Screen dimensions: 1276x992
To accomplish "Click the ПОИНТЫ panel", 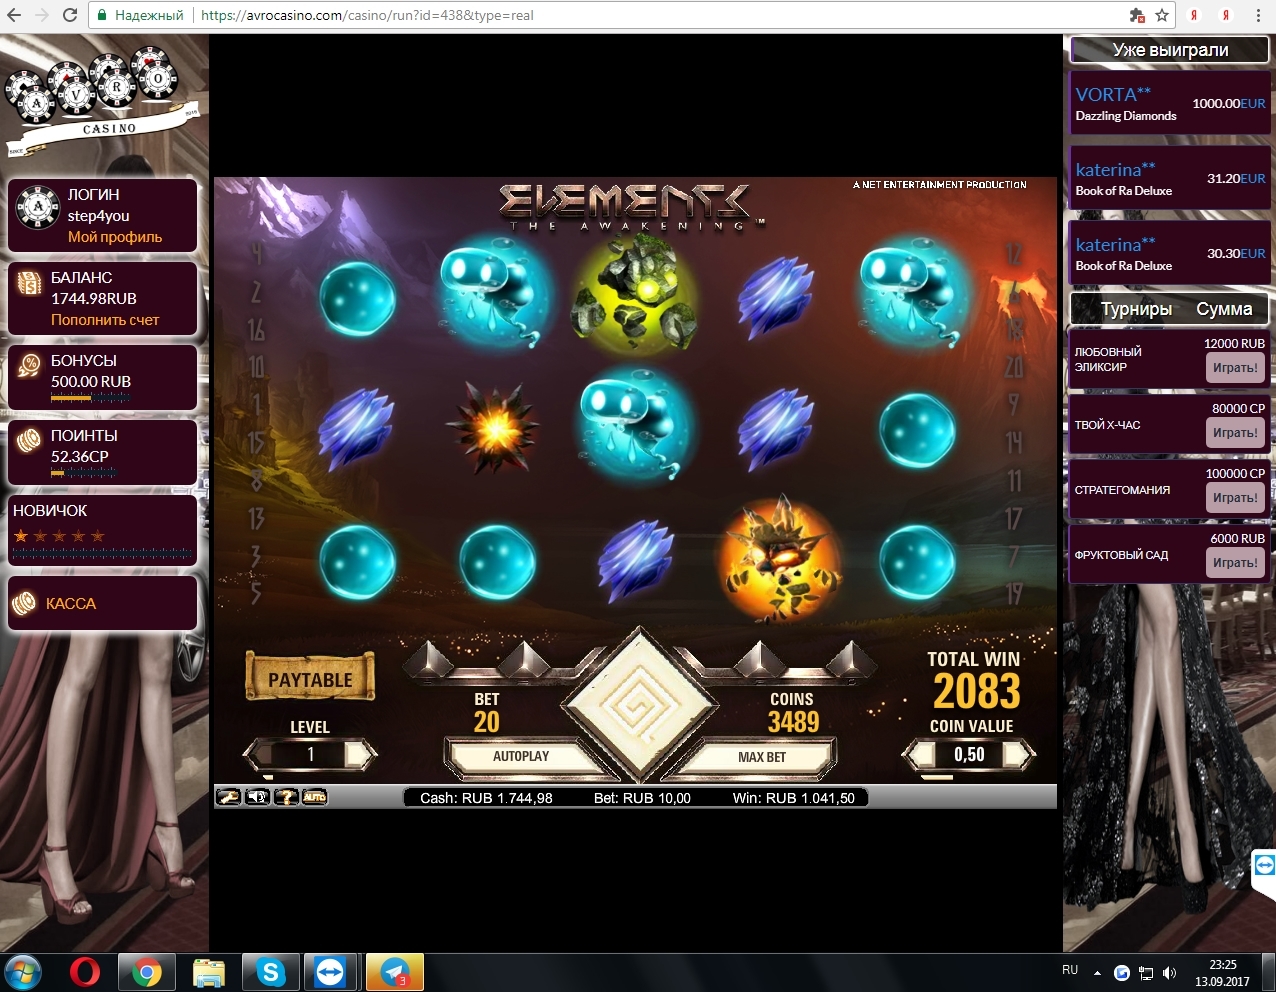I will [102, 452].
